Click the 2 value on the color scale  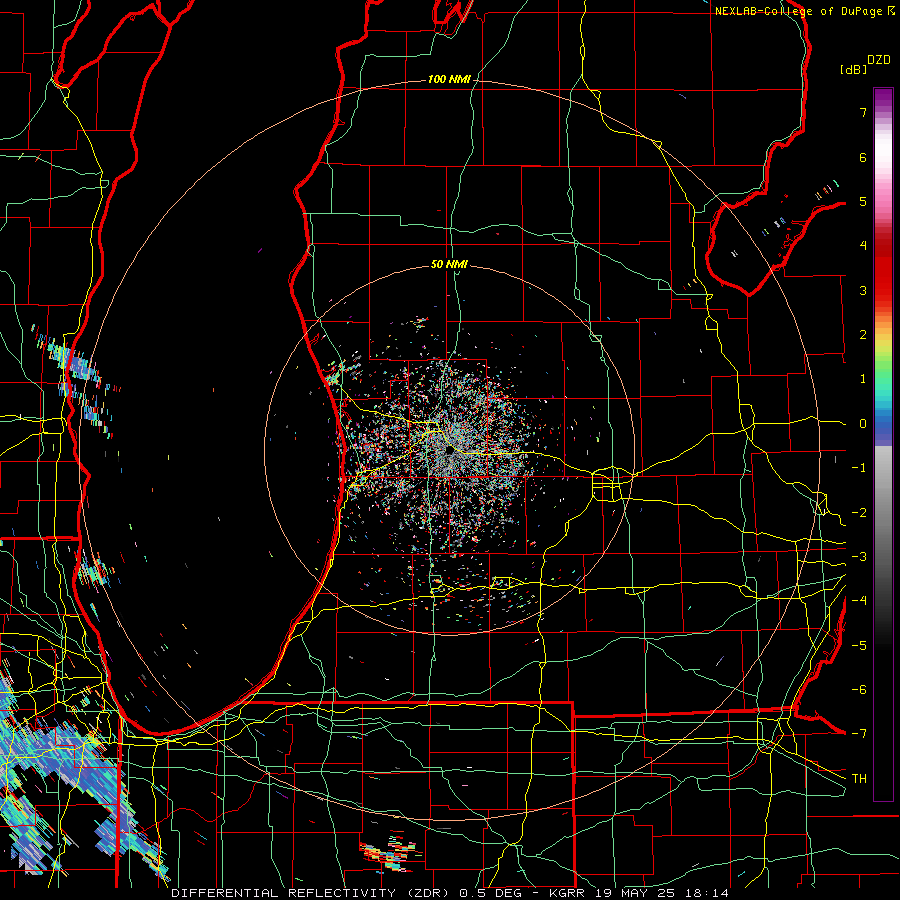coord(863,335)
